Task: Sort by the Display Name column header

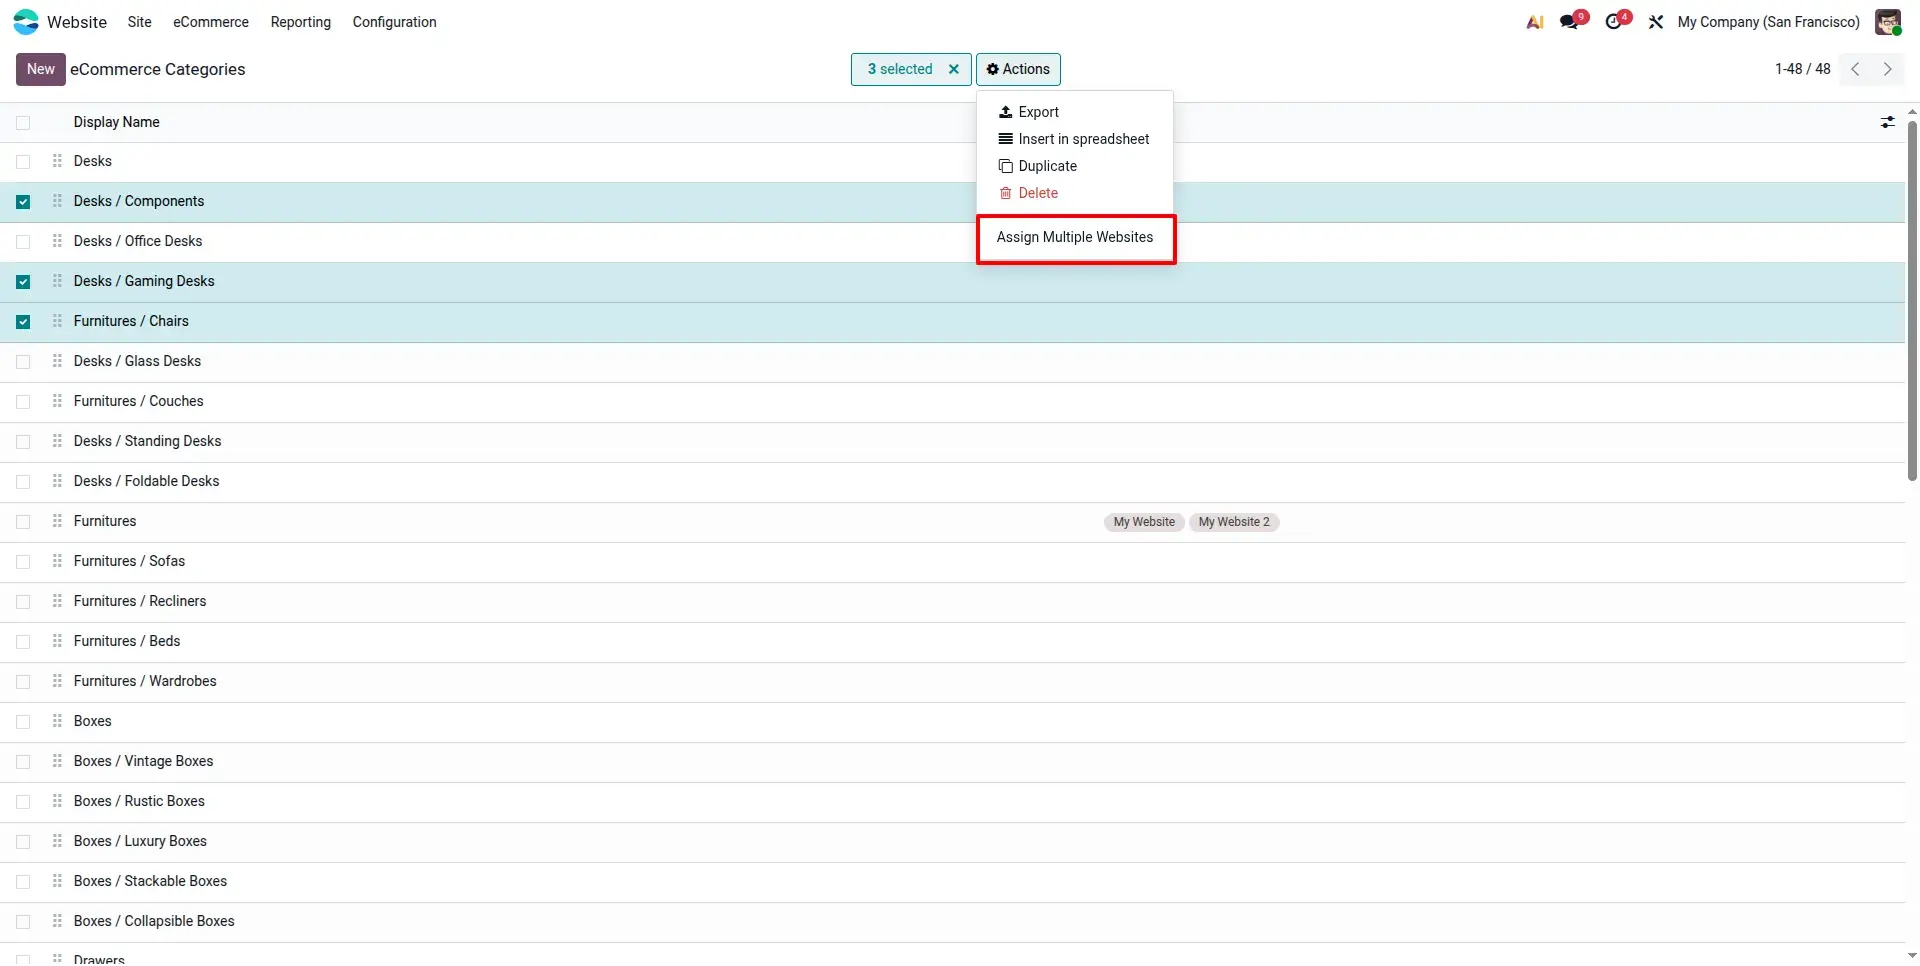Action: coord(116,122)
